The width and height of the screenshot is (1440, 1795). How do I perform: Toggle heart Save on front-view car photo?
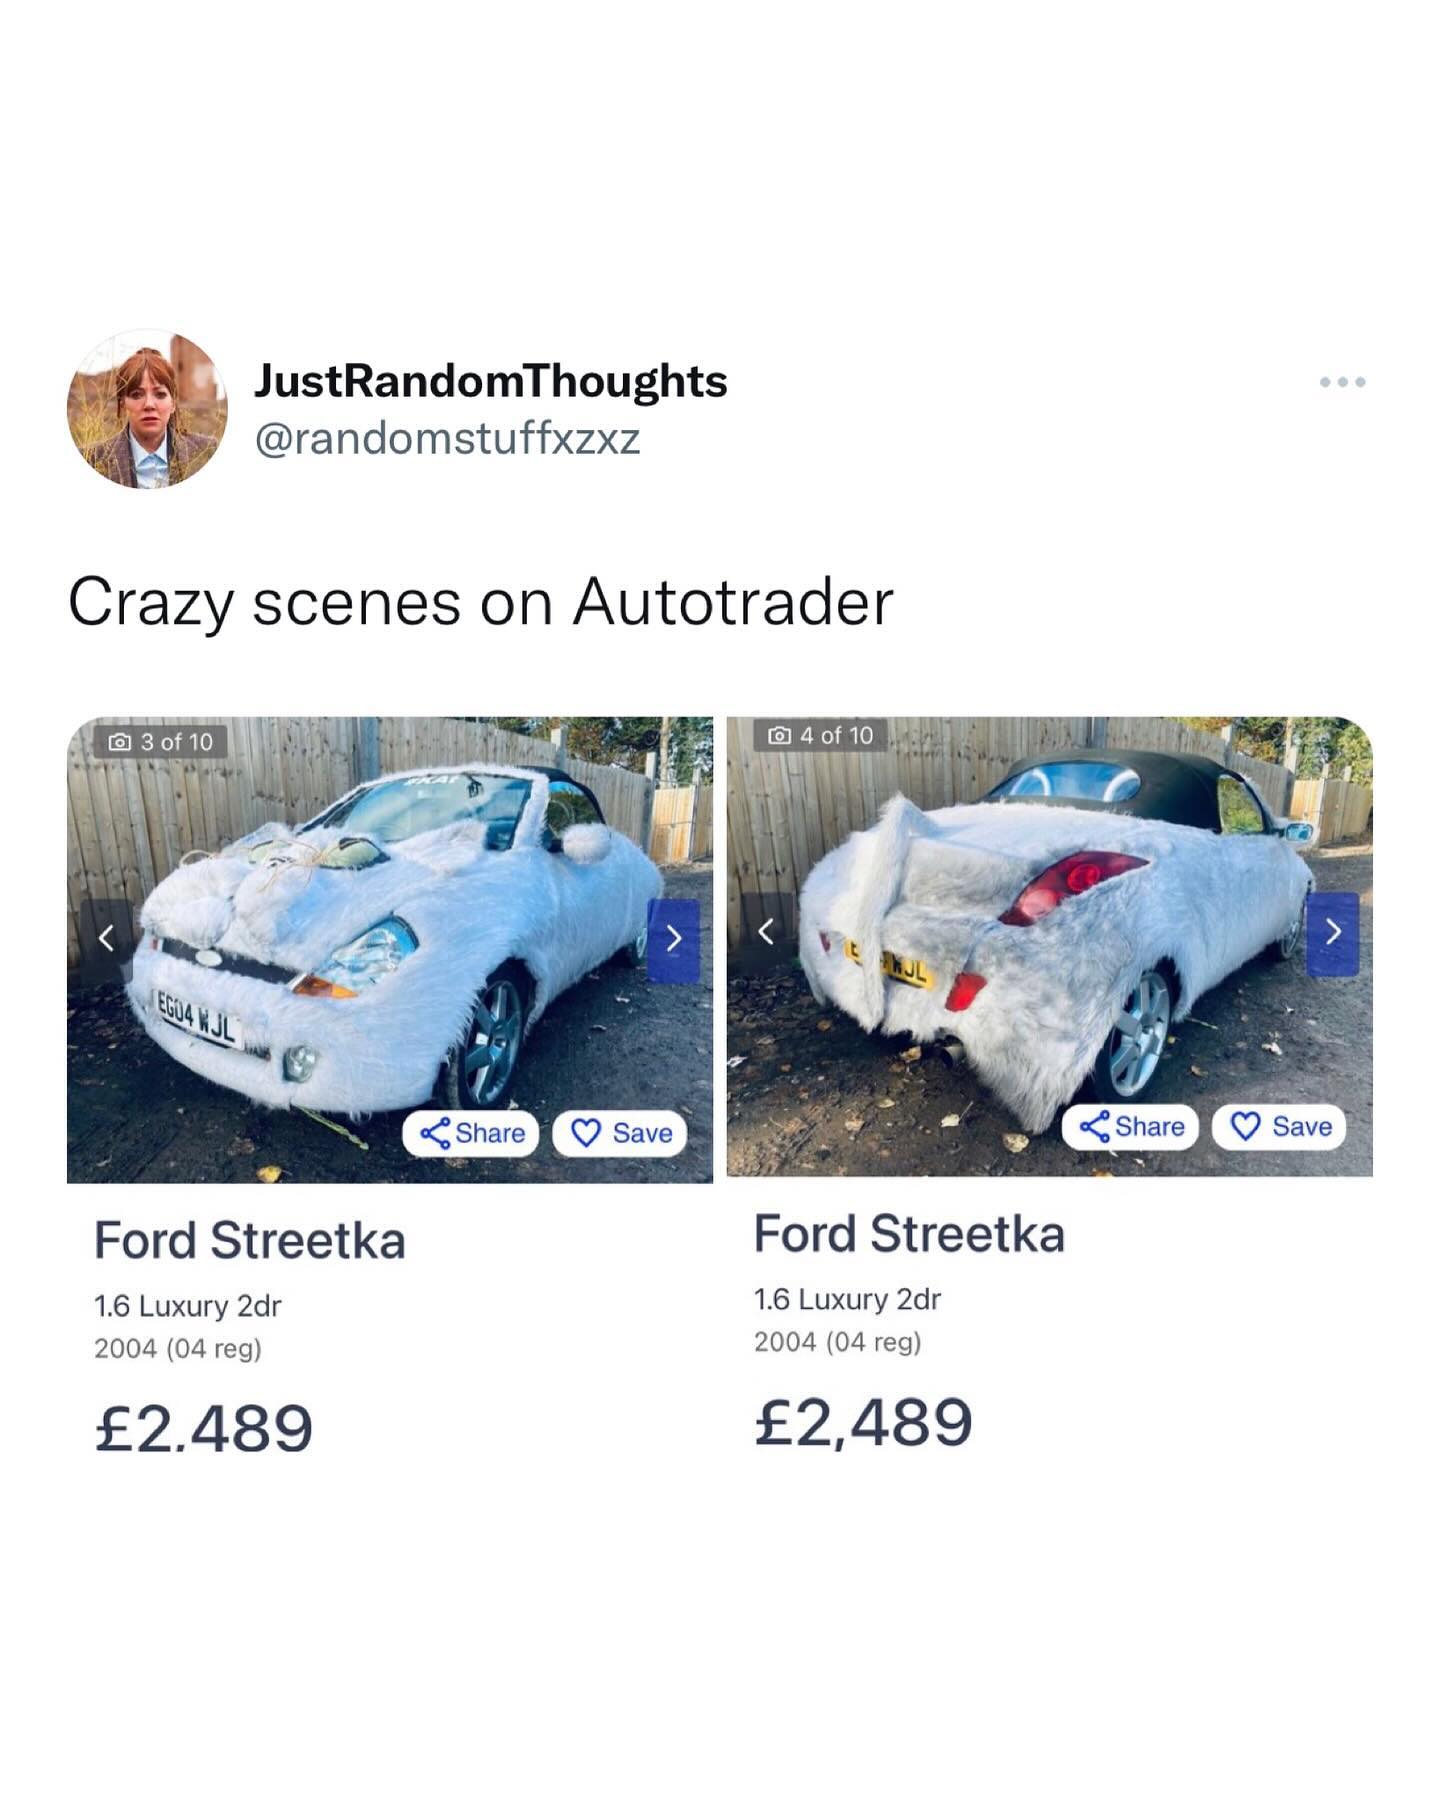pyautogui.click(x=620, y=1133)
